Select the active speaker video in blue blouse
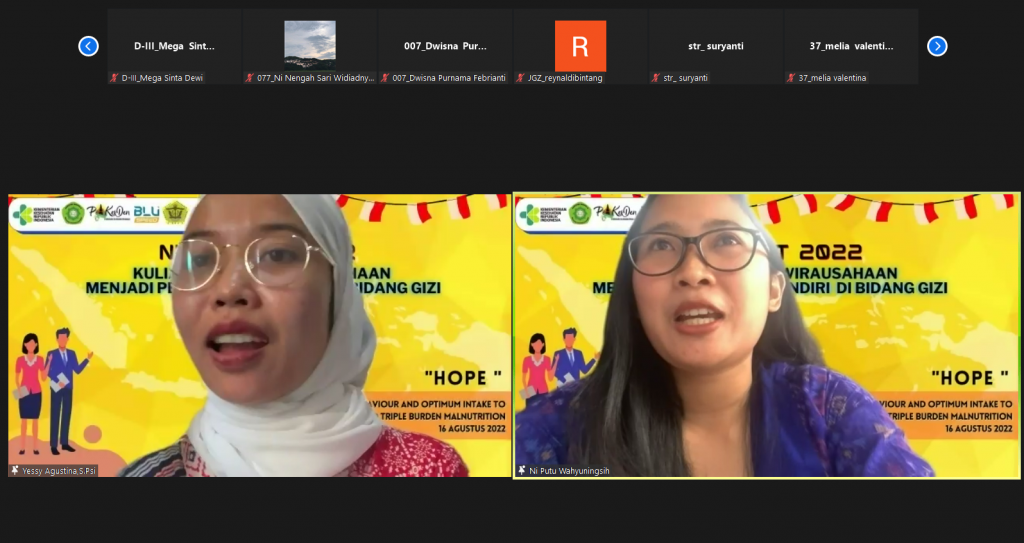 [767, 335]
